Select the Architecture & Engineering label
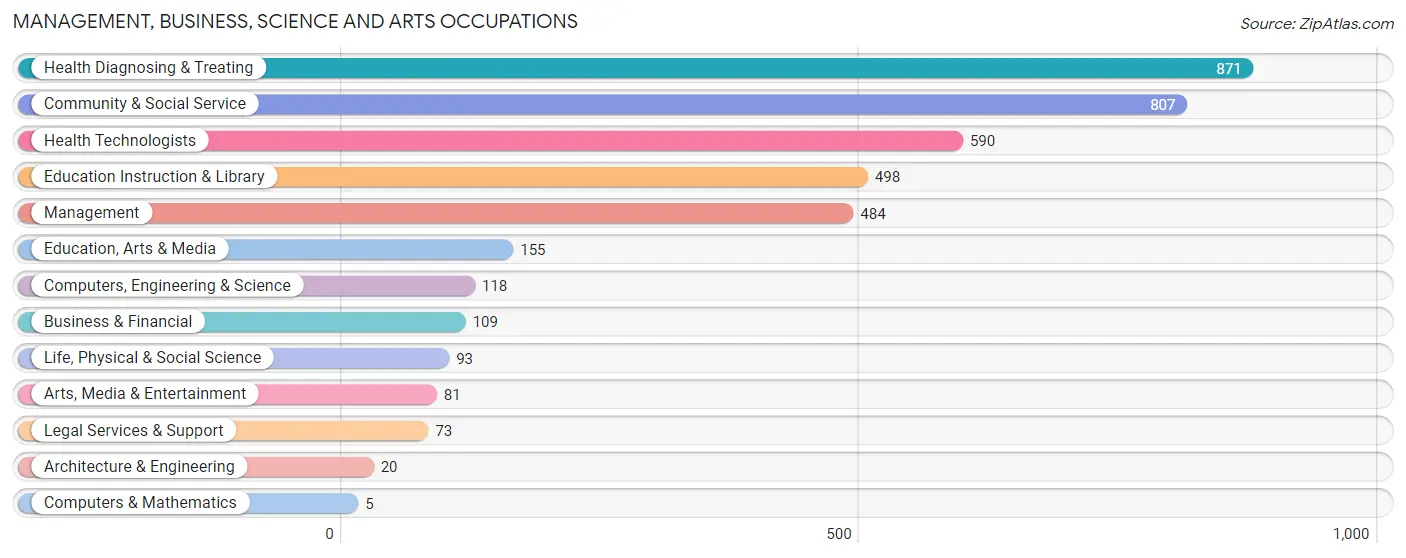Image resolution: width=1406 pixels, height=558 pixels. point(139,467)
